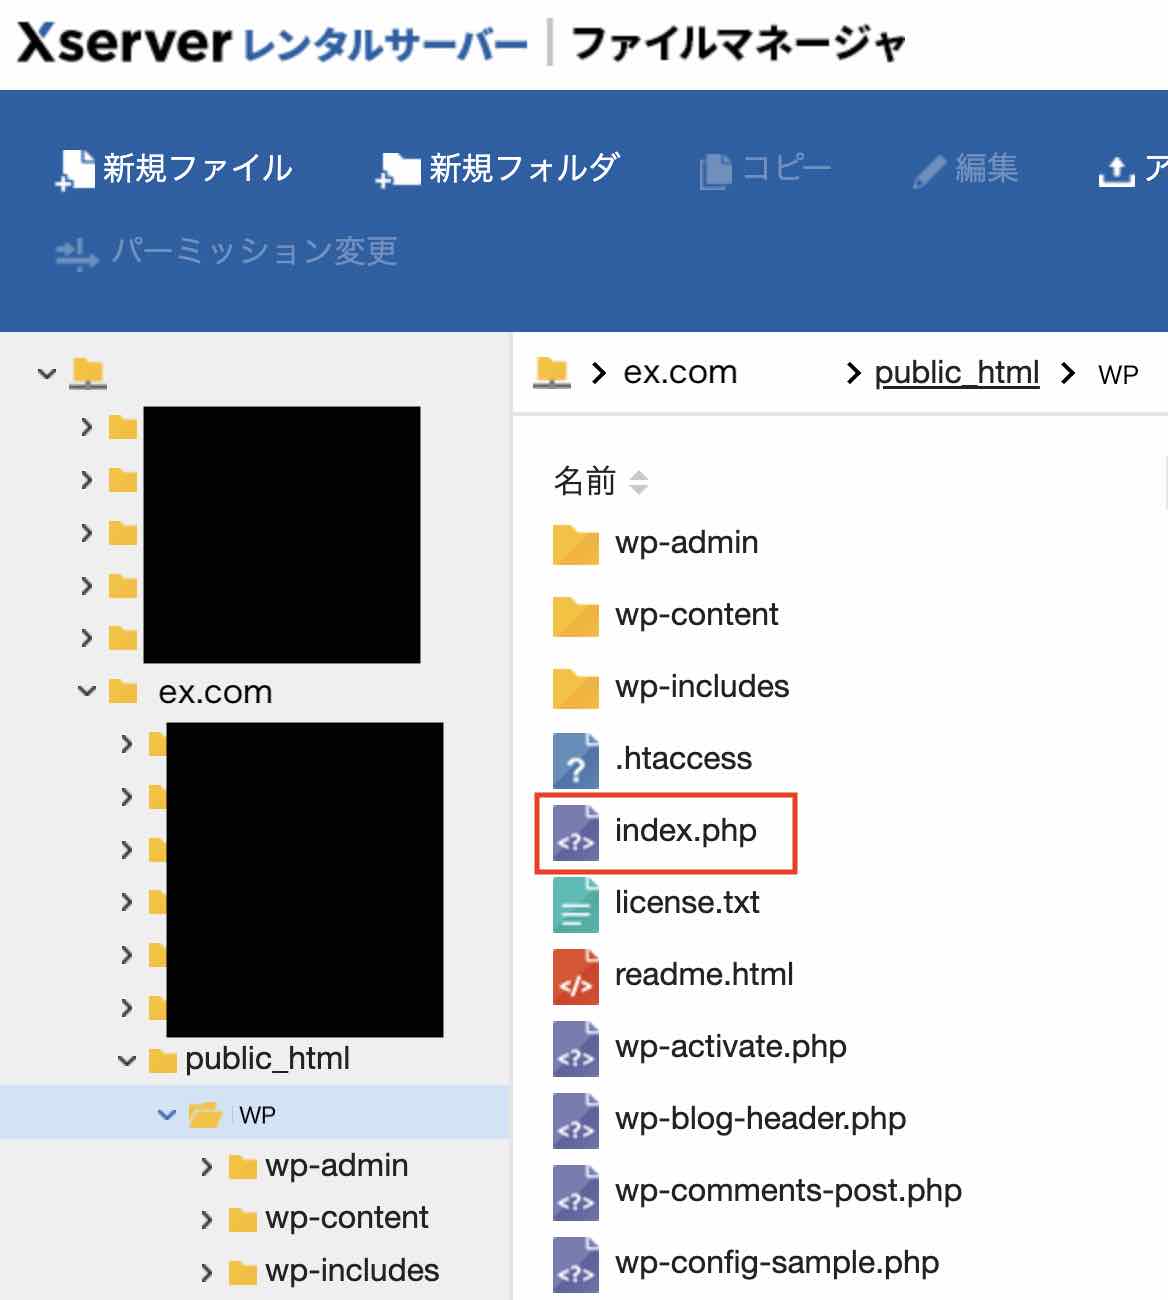Select wp-admin label in folder tree
This screenshot has width=1168, height=1300.
pos(337,1166)
